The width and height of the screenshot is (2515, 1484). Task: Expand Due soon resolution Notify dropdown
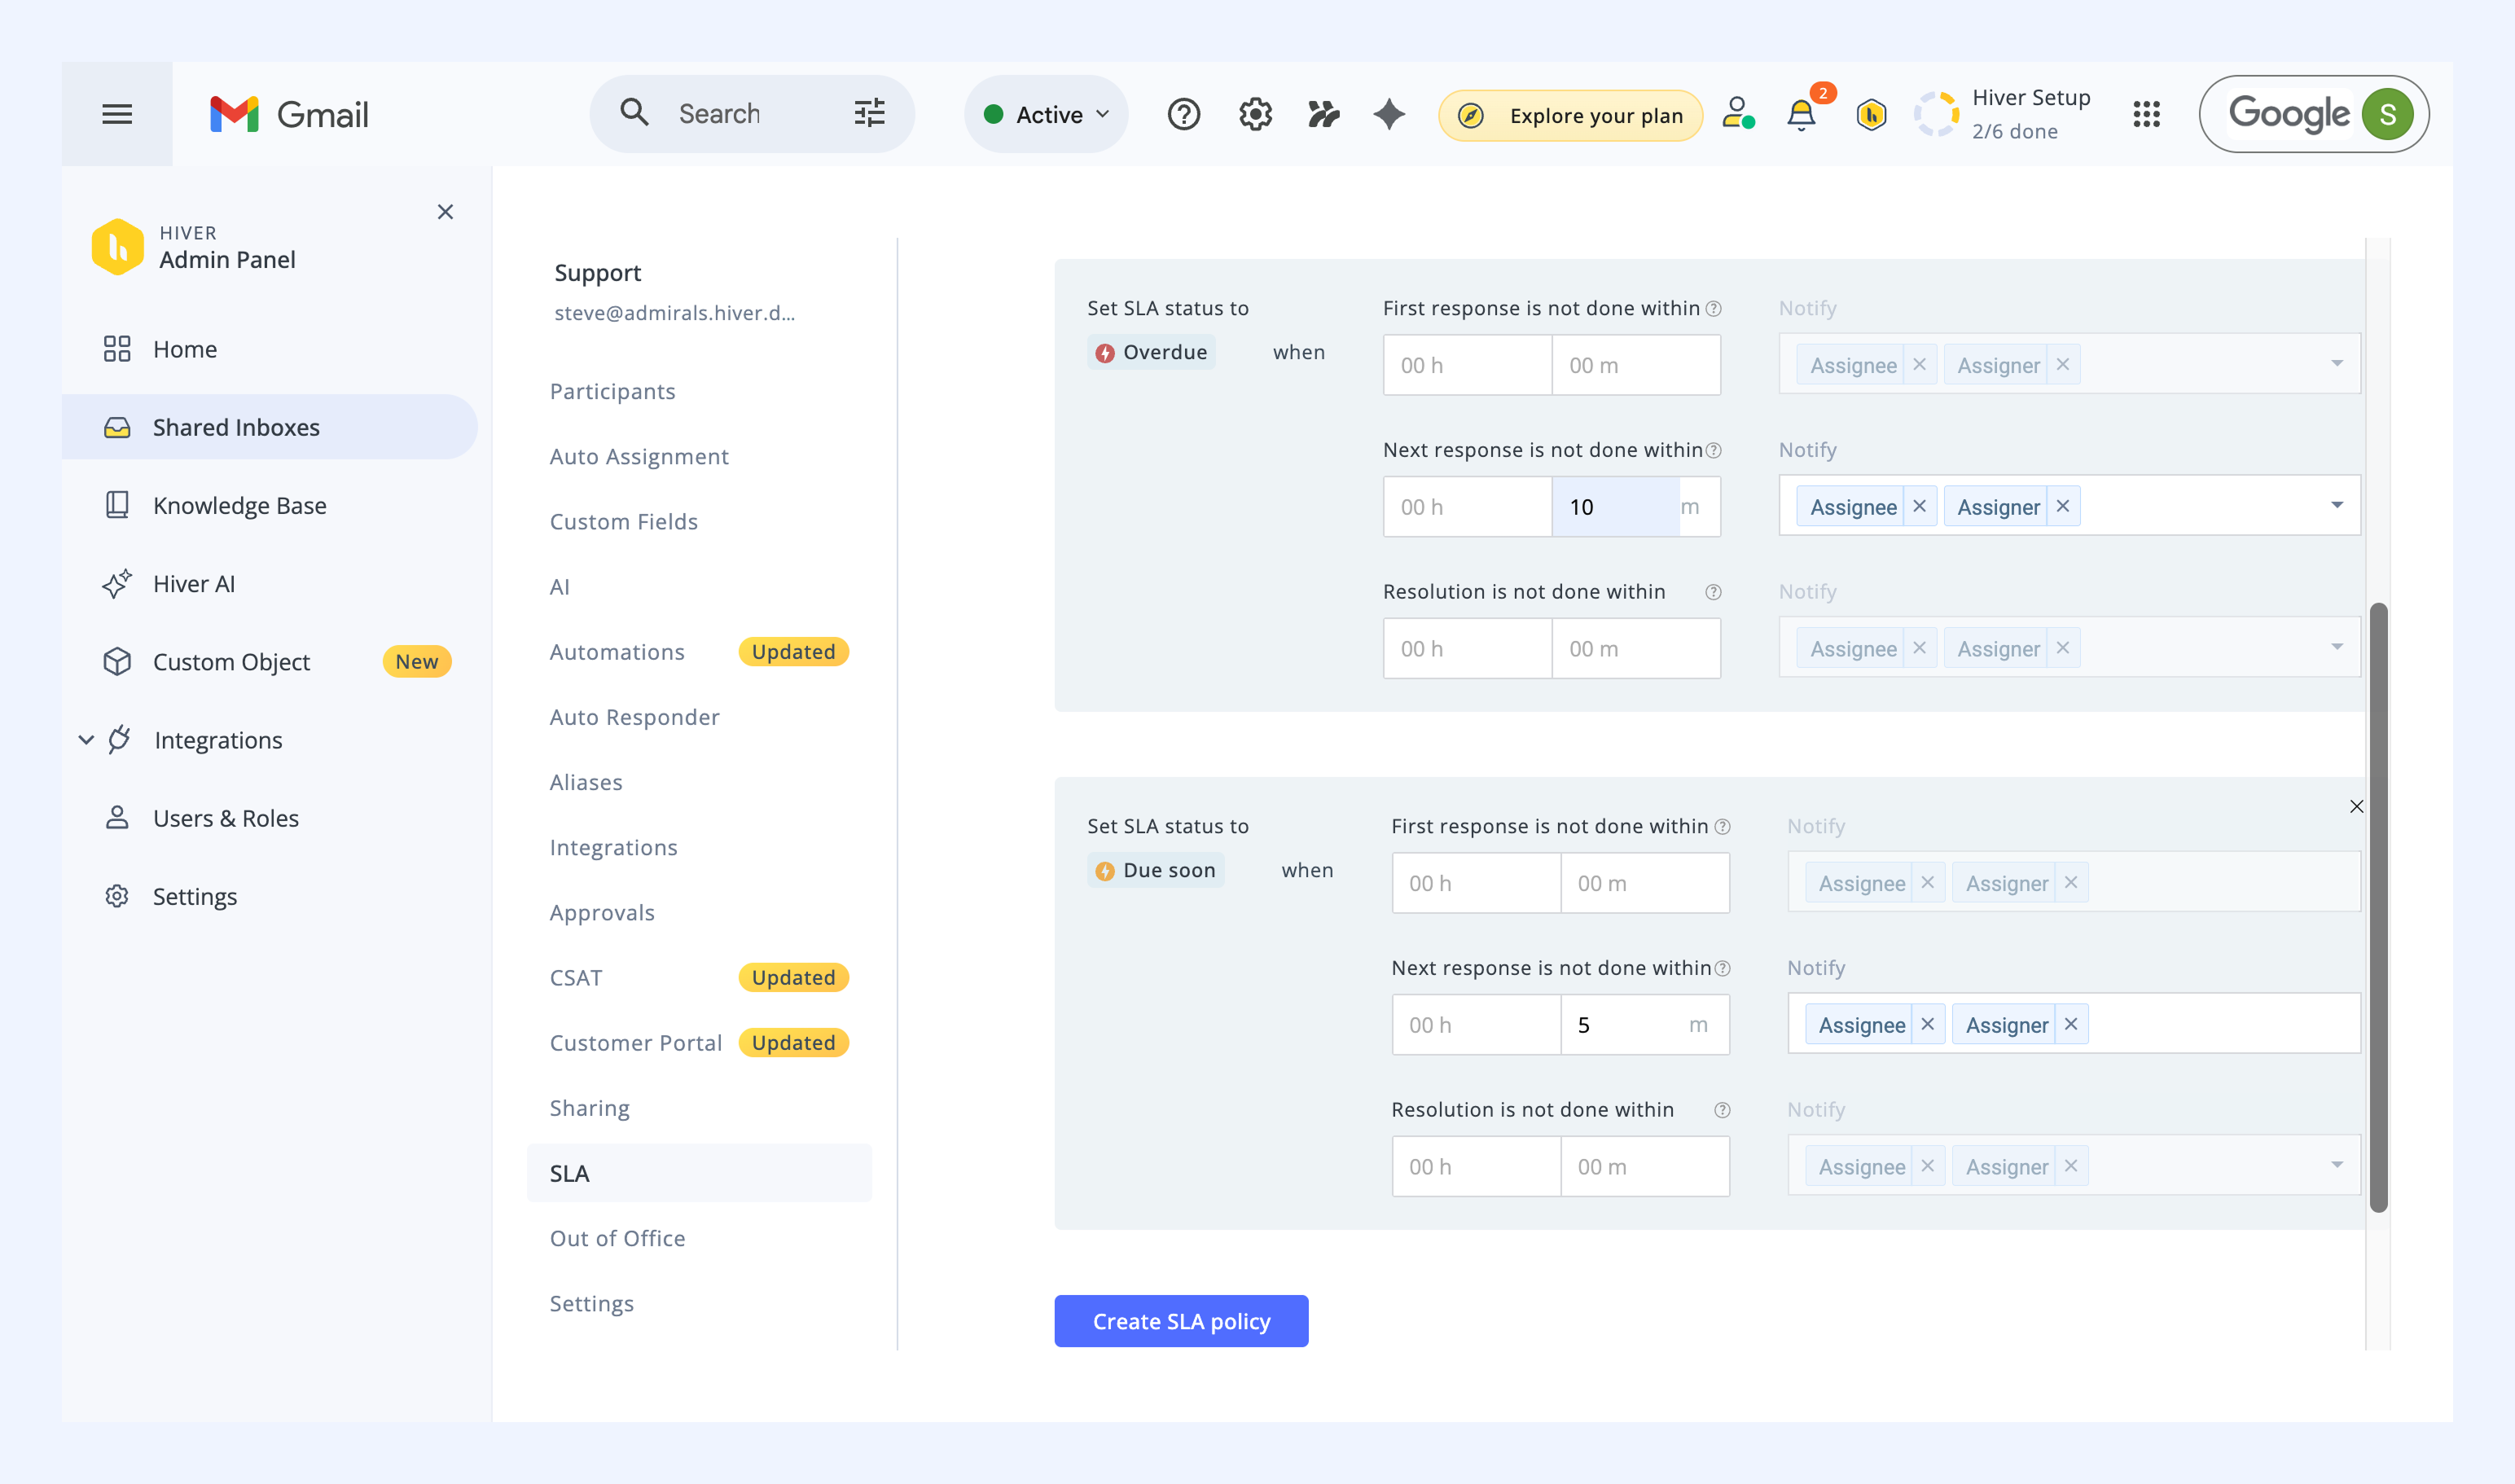pyautogui.click(x=2336, y=1165)
